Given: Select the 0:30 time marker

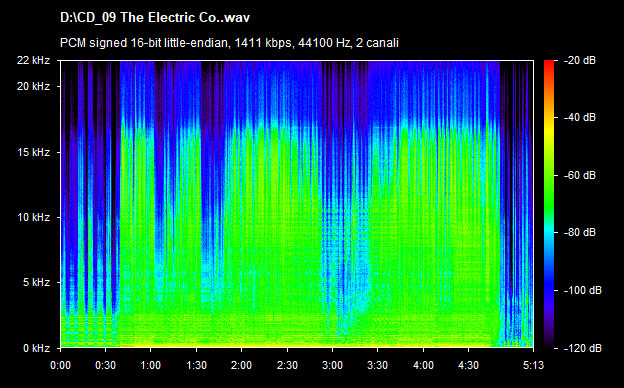Looking at the screenshot, I should 105,365.
